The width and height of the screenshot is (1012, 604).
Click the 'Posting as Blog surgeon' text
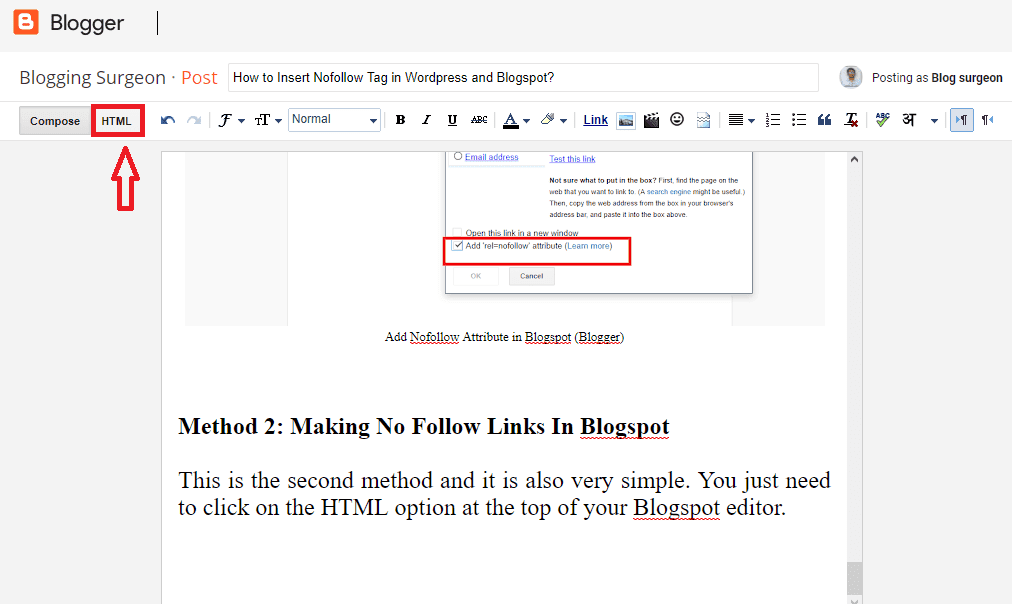point(937,77)
